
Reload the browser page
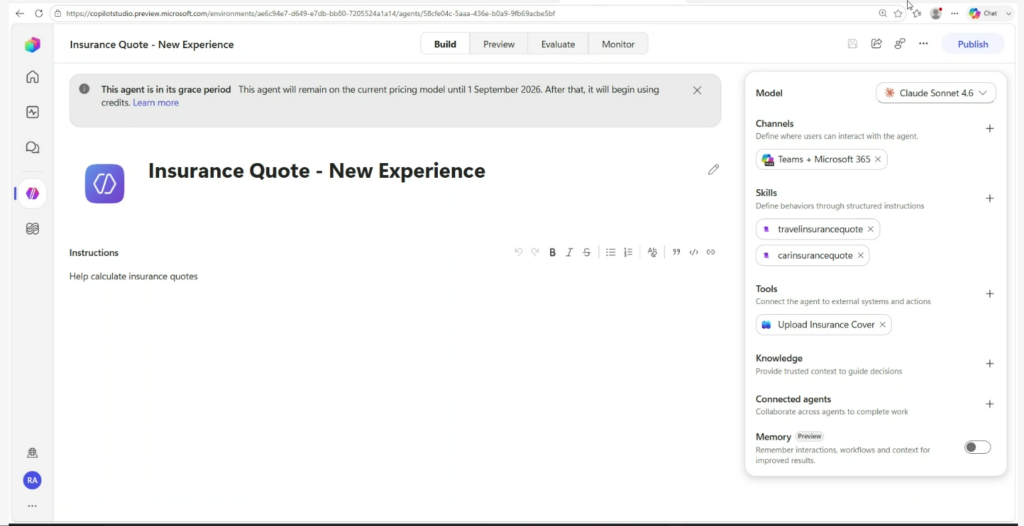coord(39,13)
